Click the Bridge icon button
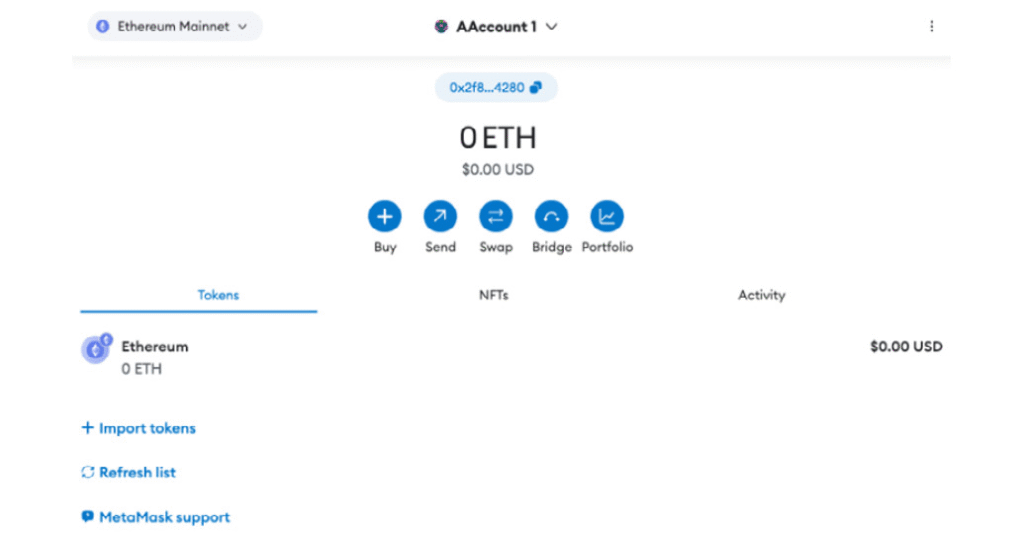 coord(551,216)
